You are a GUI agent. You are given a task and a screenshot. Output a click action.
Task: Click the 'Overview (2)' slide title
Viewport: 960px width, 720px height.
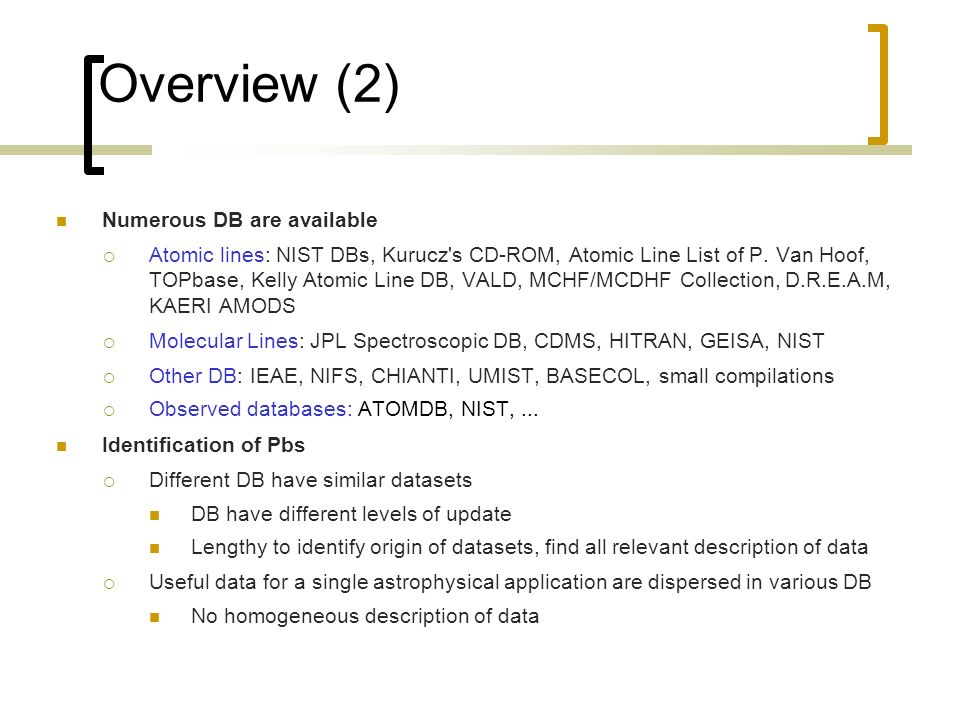[x=249, y=84]
